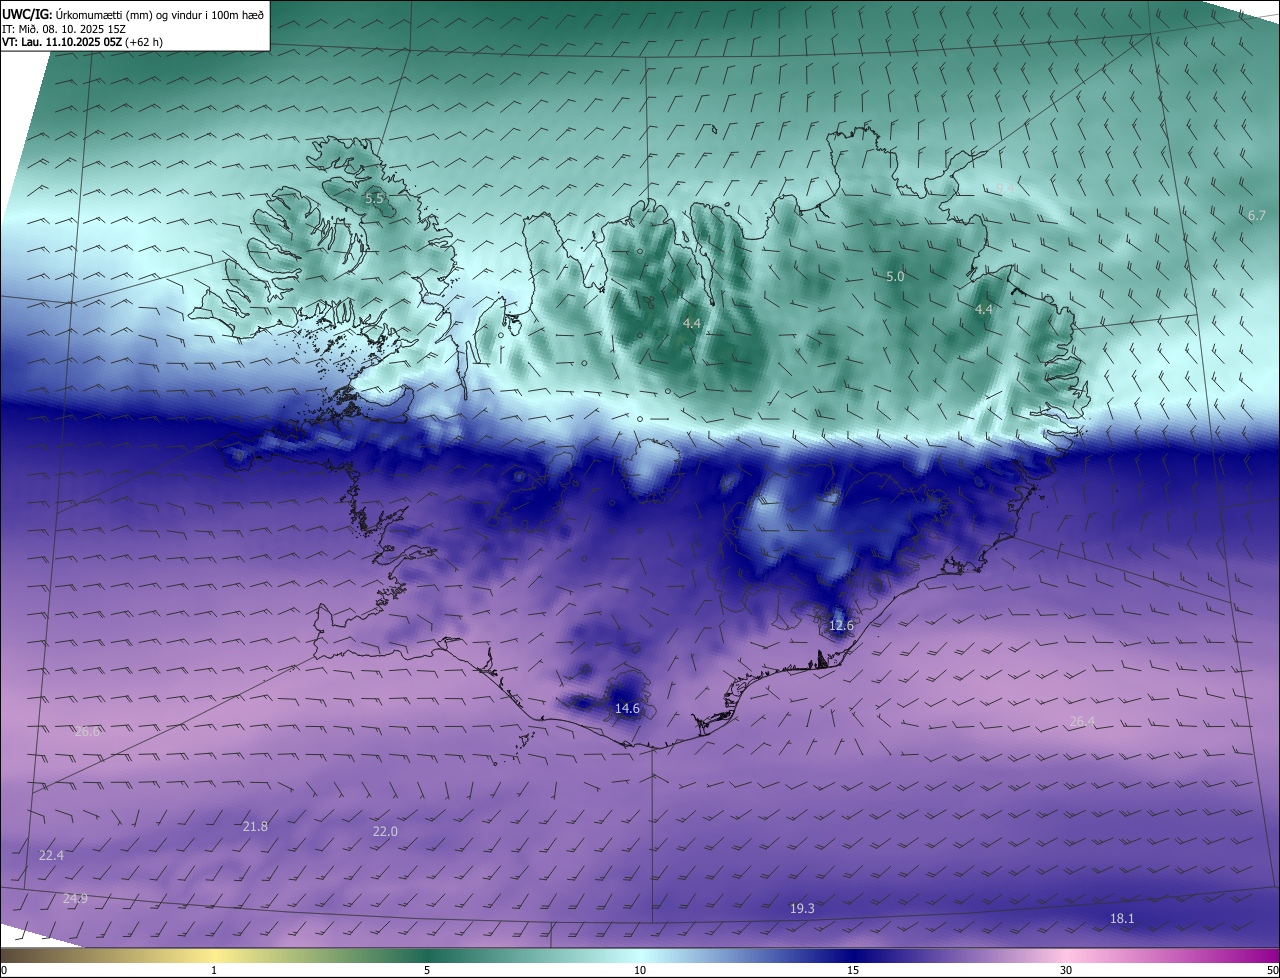Click the colorbar tick label 10
1280x978 pixels.
point(640,970)
